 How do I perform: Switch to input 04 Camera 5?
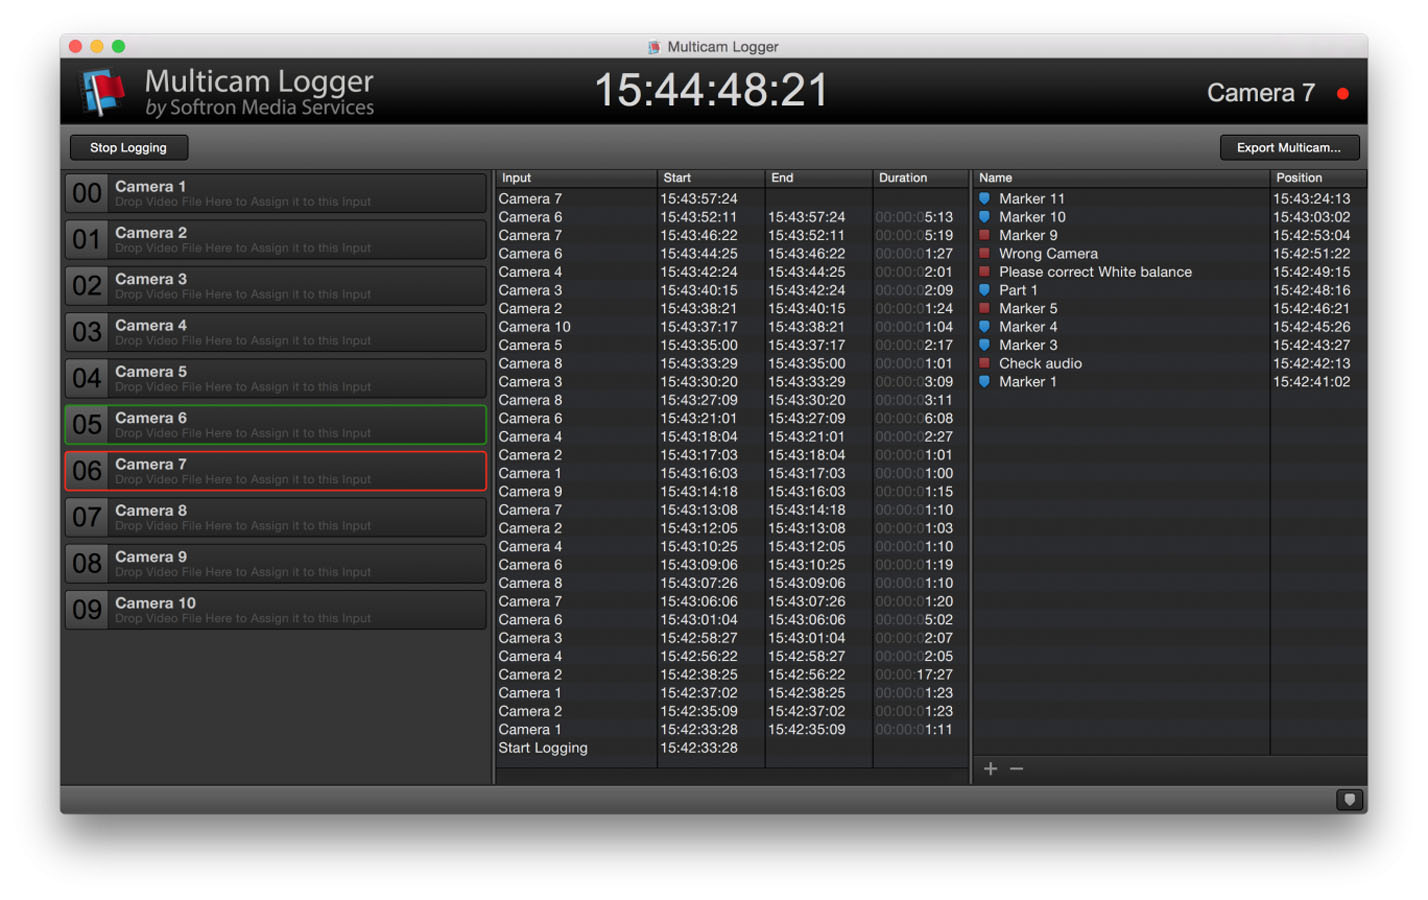click(276, 378)
